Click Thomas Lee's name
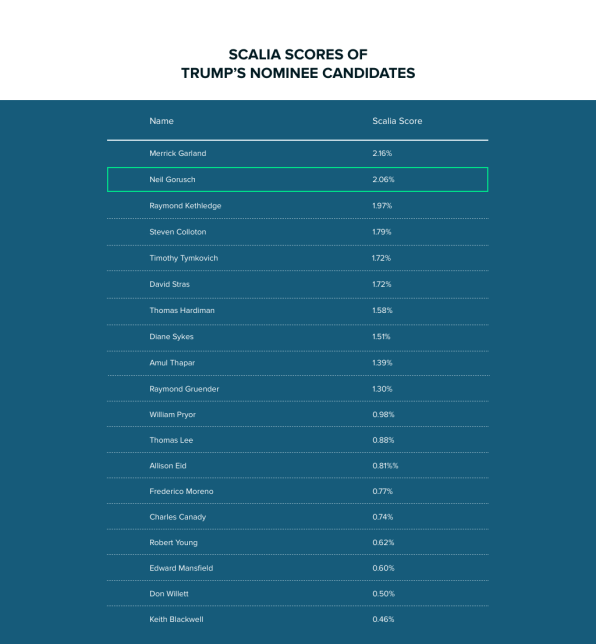 tap(171, 440)
